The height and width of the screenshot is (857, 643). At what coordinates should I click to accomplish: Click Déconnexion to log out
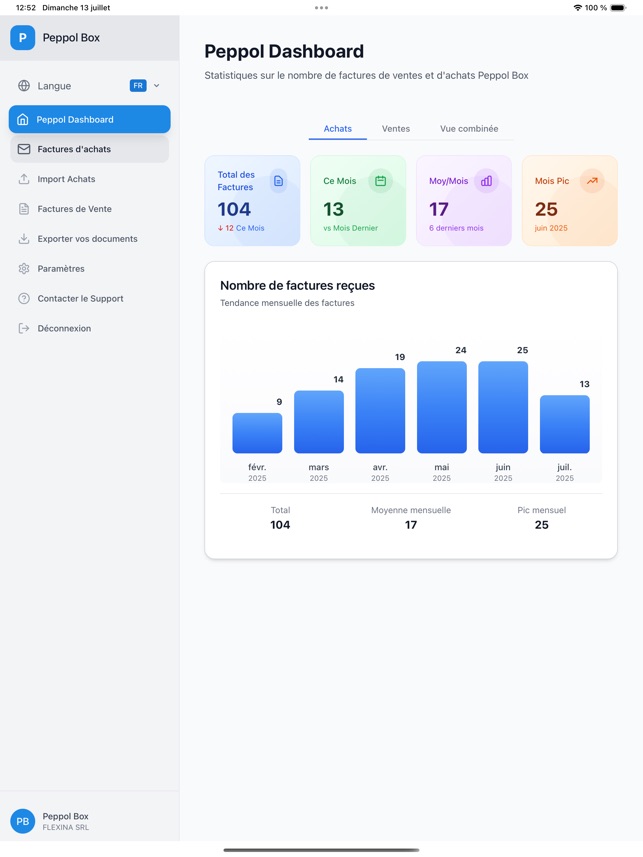(x=90, y=328)
